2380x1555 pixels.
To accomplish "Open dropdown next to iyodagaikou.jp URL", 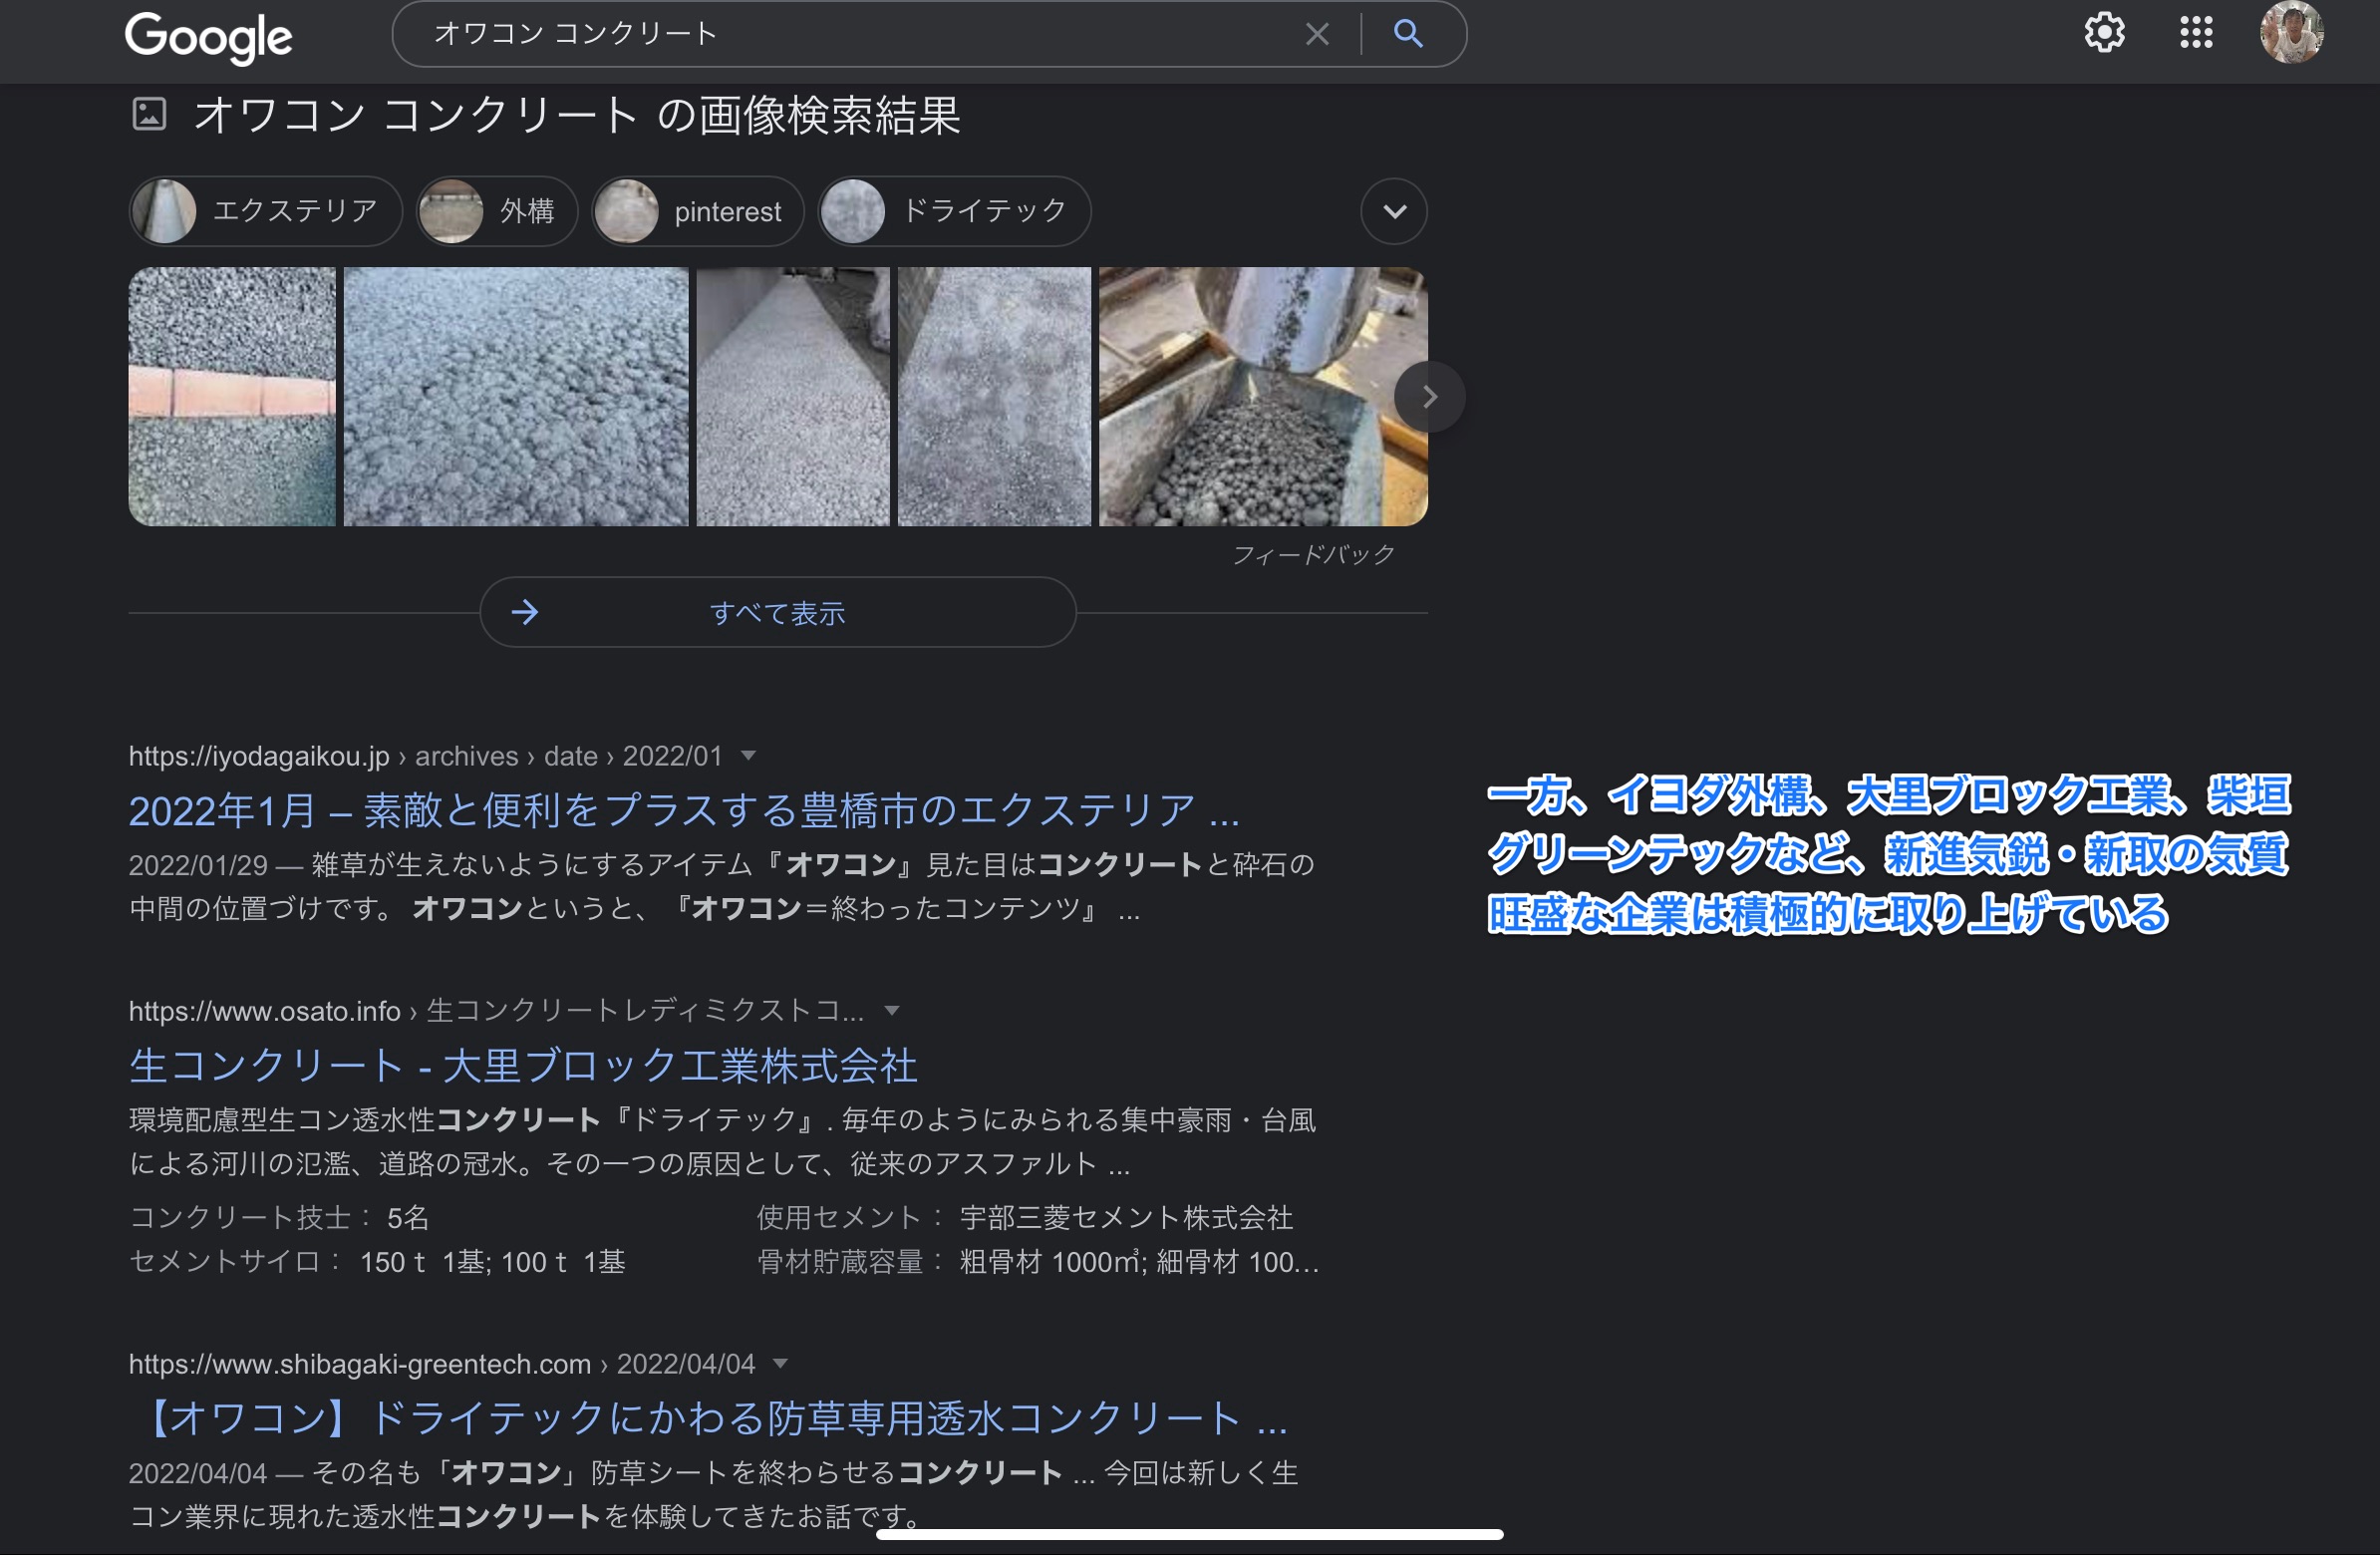I will click(749, 756).
